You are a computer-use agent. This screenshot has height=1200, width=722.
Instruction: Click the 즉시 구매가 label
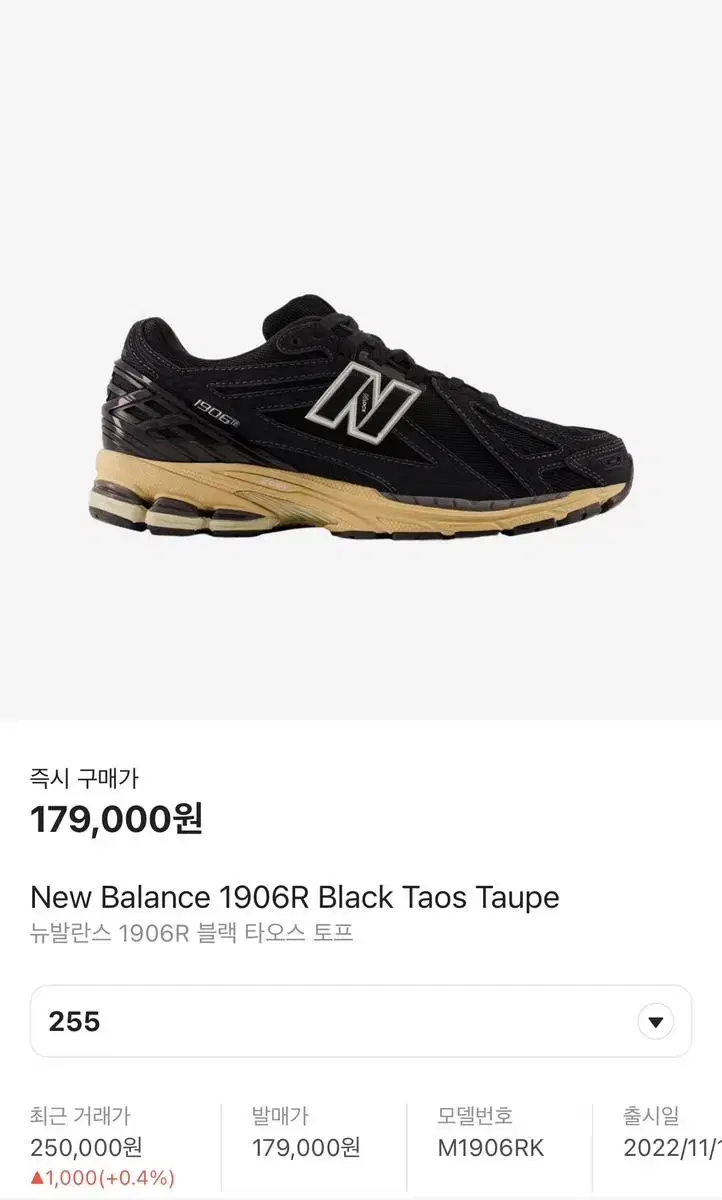(84, 777)
